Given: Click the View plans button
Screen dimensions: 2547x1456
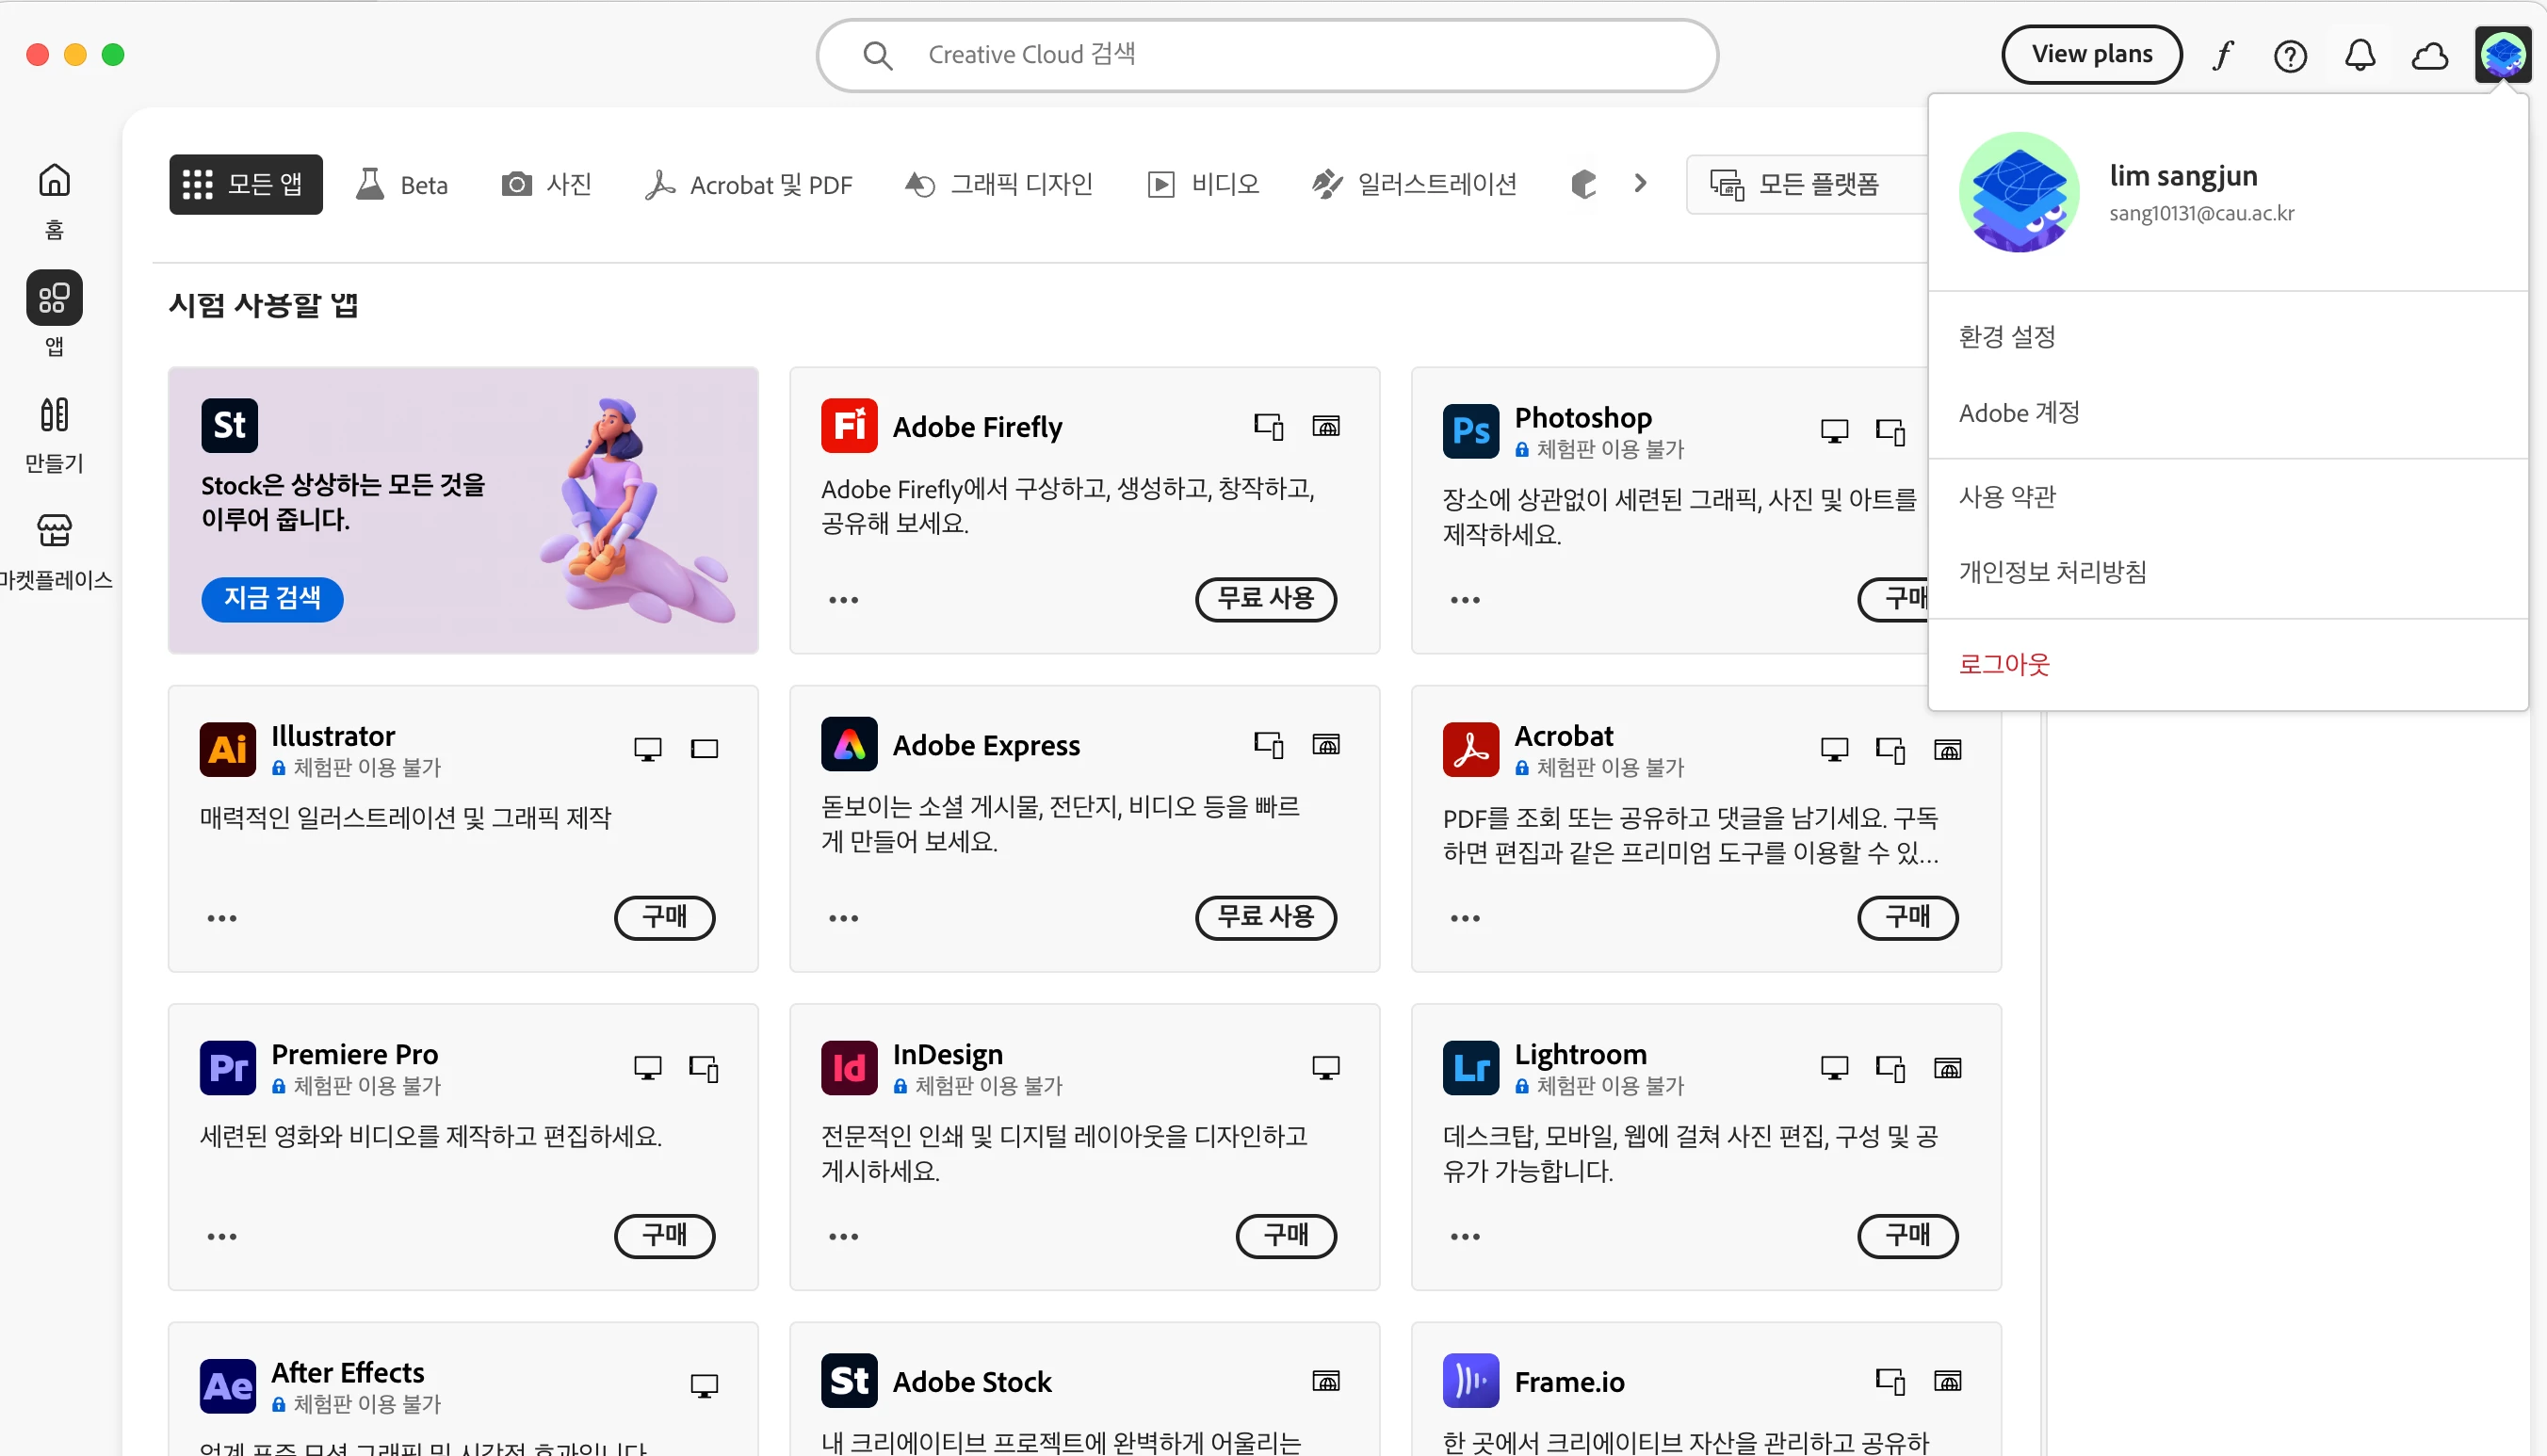Looking at the screenshot, I should coord(2091,55).
